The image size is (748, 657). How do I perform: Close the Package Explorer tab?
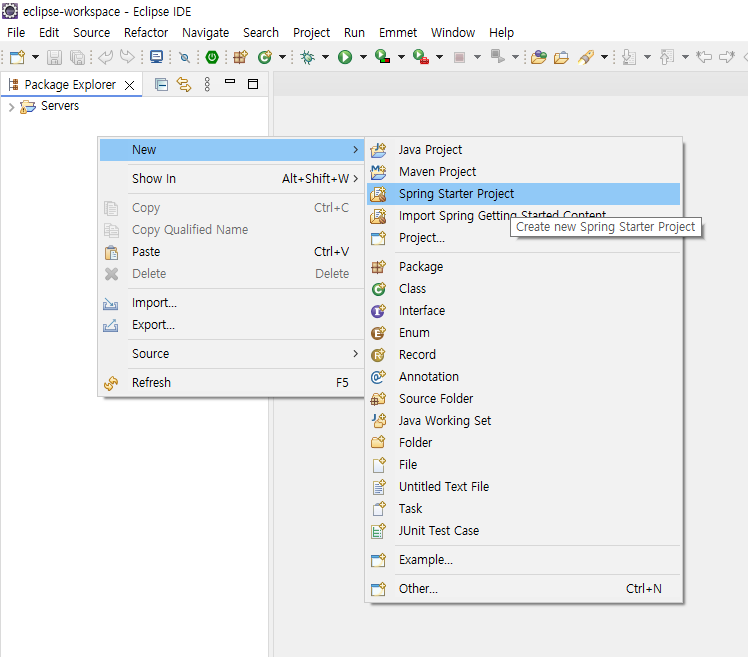coord(129,85)
